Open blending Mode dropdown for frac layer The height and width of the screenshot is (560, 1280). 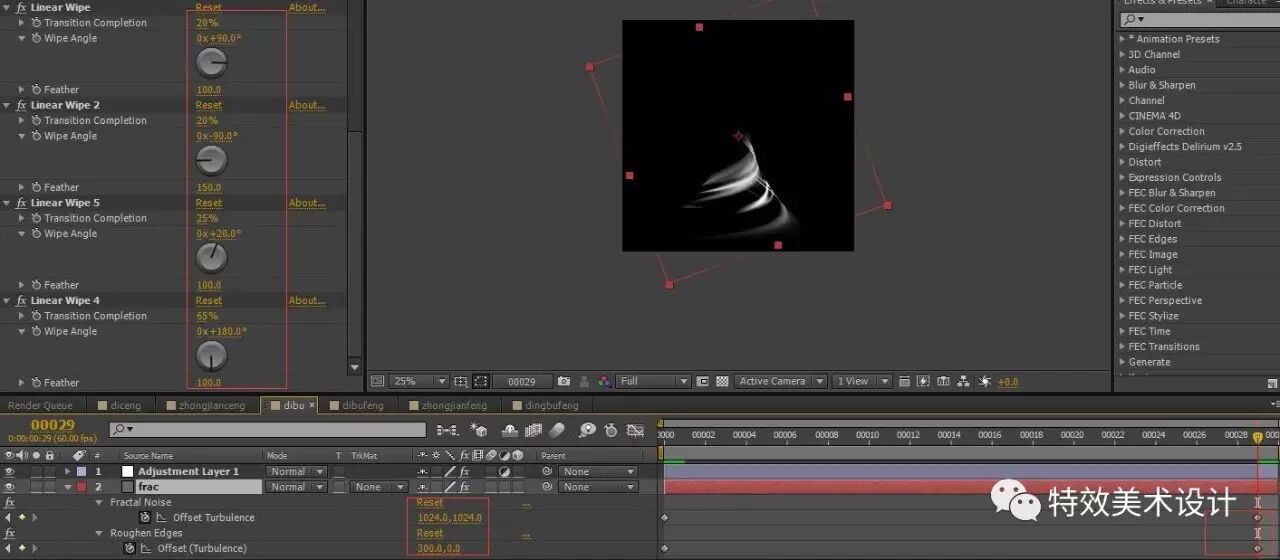(296, 487)
